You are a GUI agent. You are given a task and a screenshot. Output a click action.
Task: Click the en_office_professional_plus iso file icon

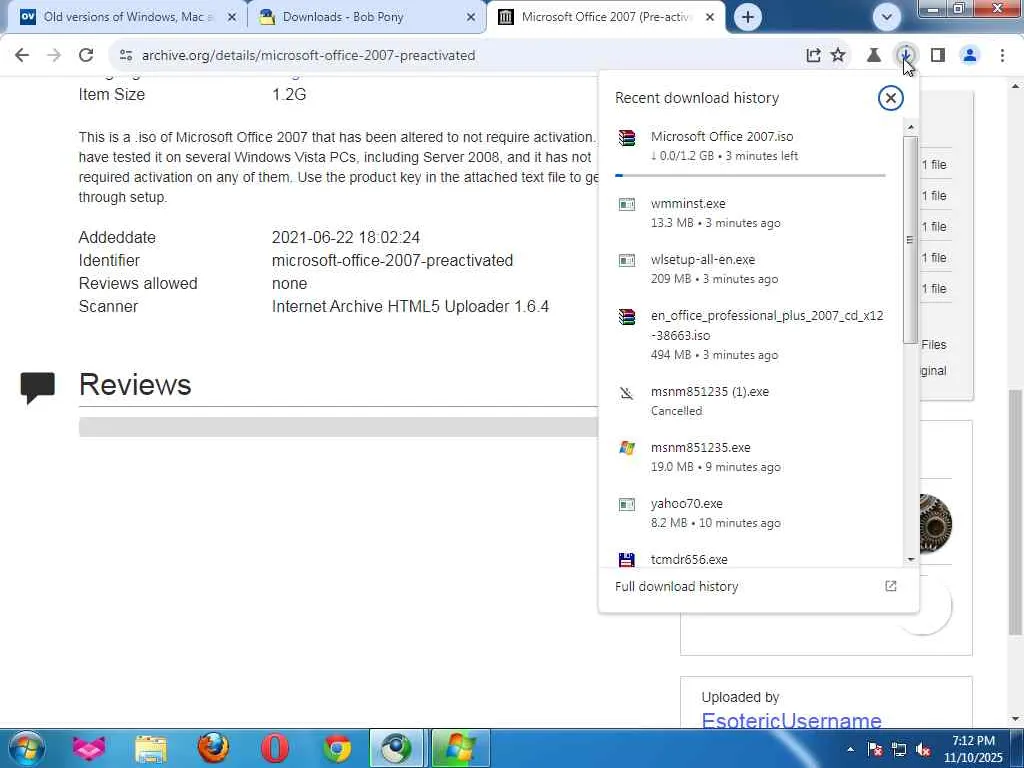point(627,317)
